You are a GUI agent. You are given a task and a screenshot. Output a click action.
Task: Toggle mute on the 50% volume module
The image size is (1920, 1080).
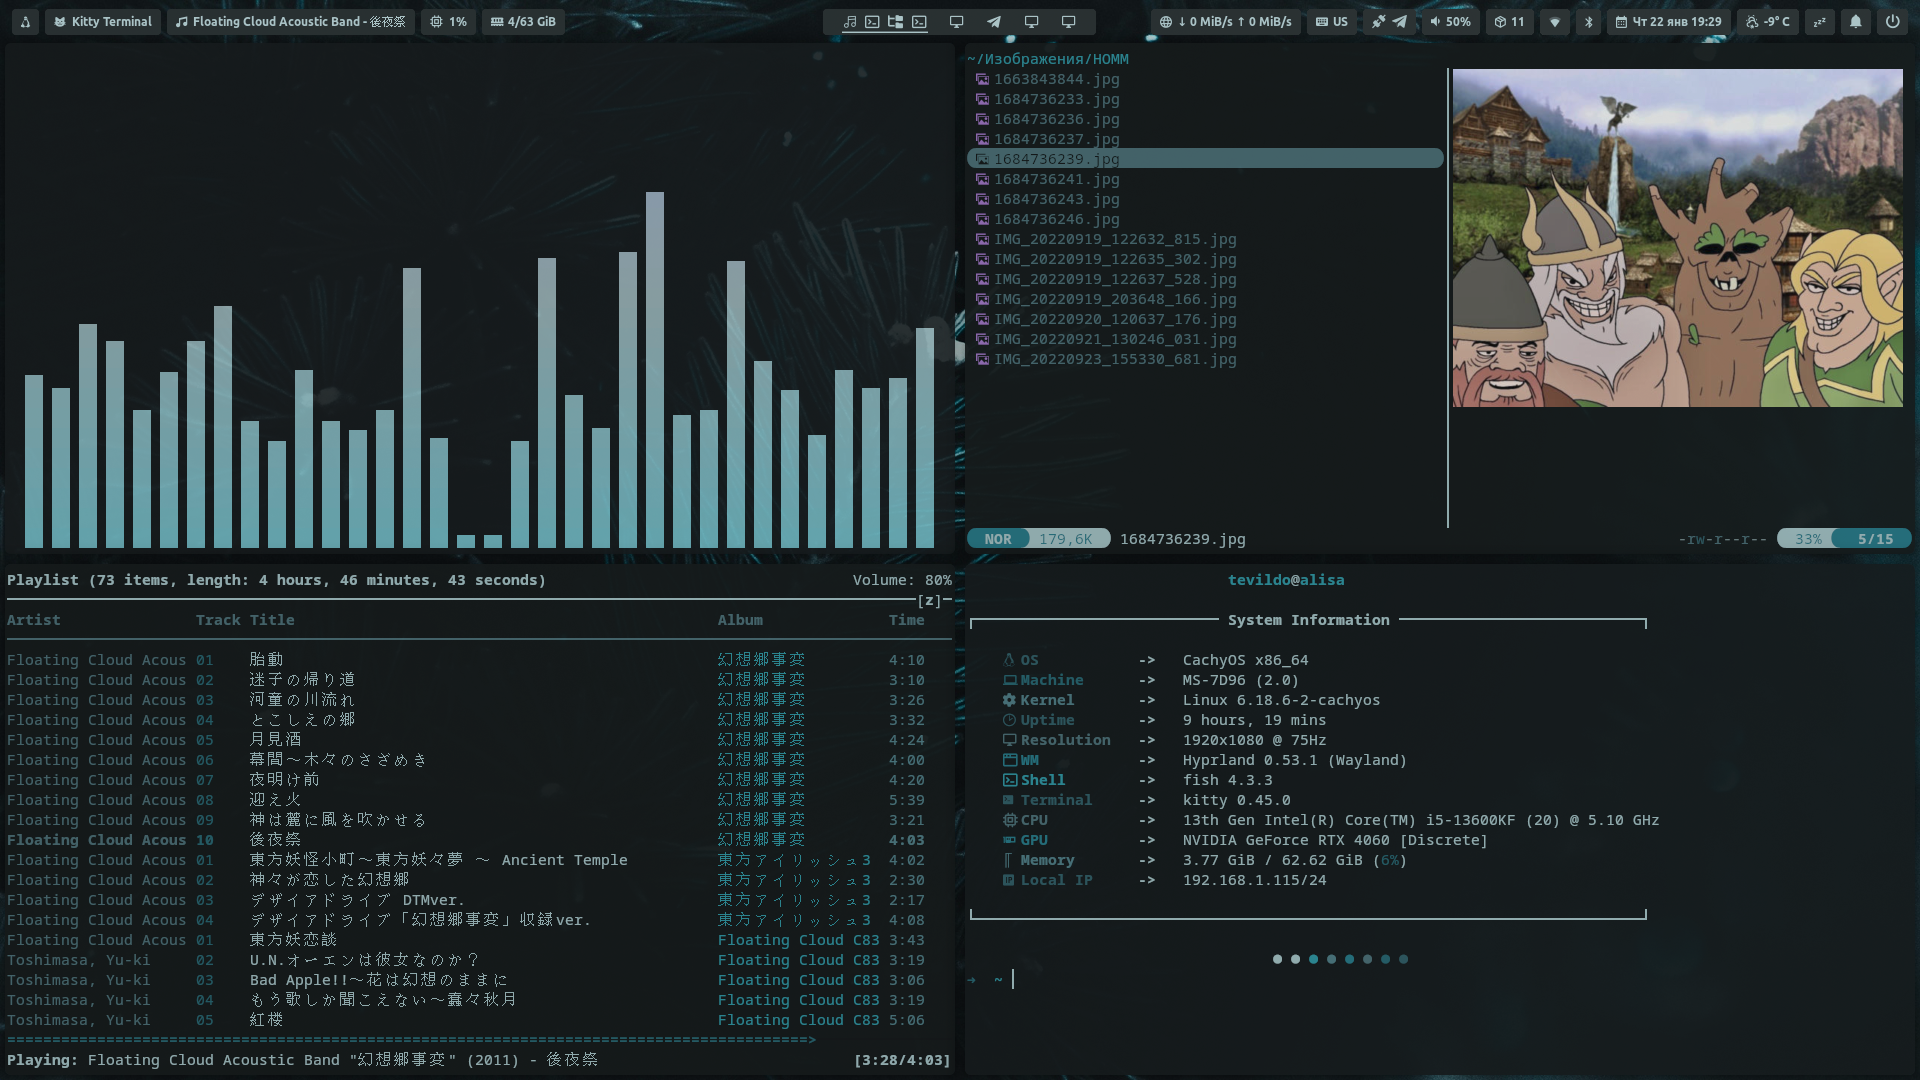pyautogui.click(x=1450, y=22)
